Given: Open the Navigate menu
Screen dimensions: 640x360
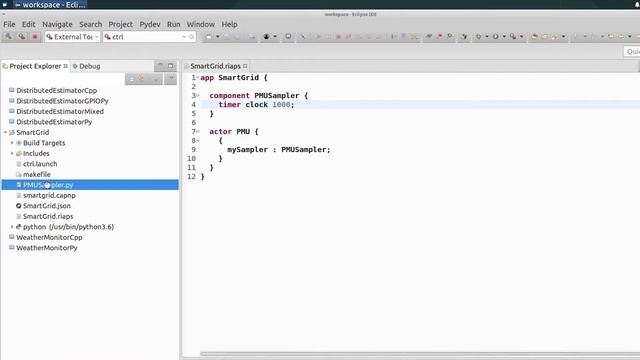Looking at the screenshot, I should (57, 24).
